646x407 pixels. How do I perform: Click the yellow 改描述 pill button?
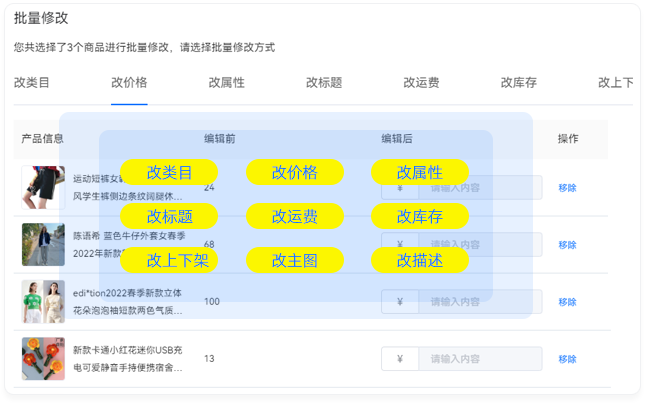point(420,260)
